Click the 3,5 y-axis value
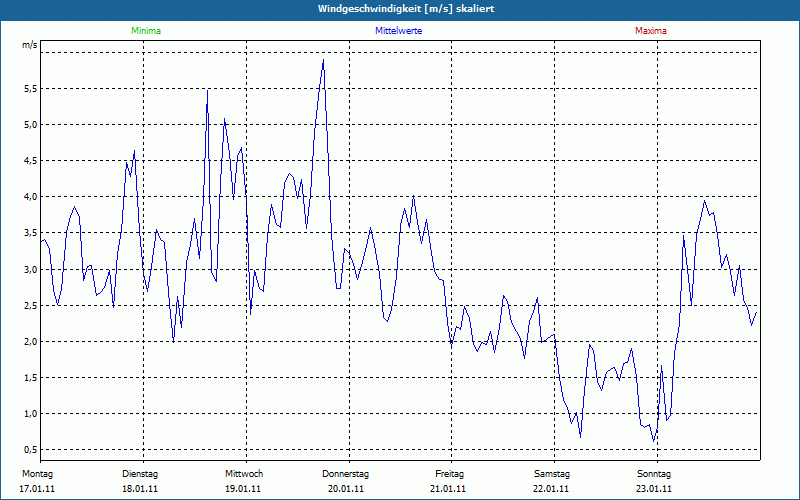 pyautogui.click(x=31, y=233)
